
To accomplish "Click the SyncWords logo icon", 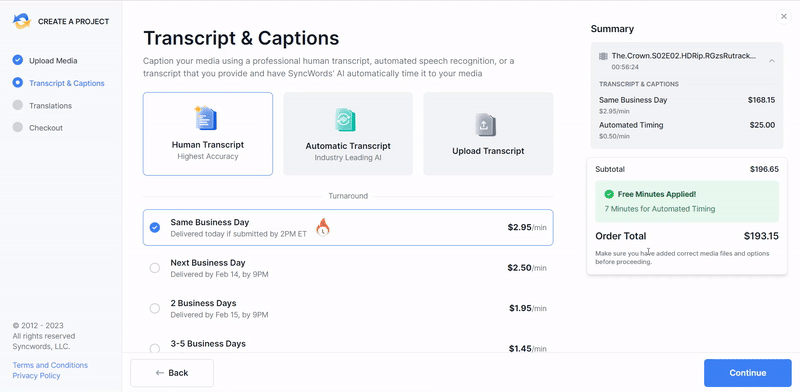I will click(x=22, y=21).
